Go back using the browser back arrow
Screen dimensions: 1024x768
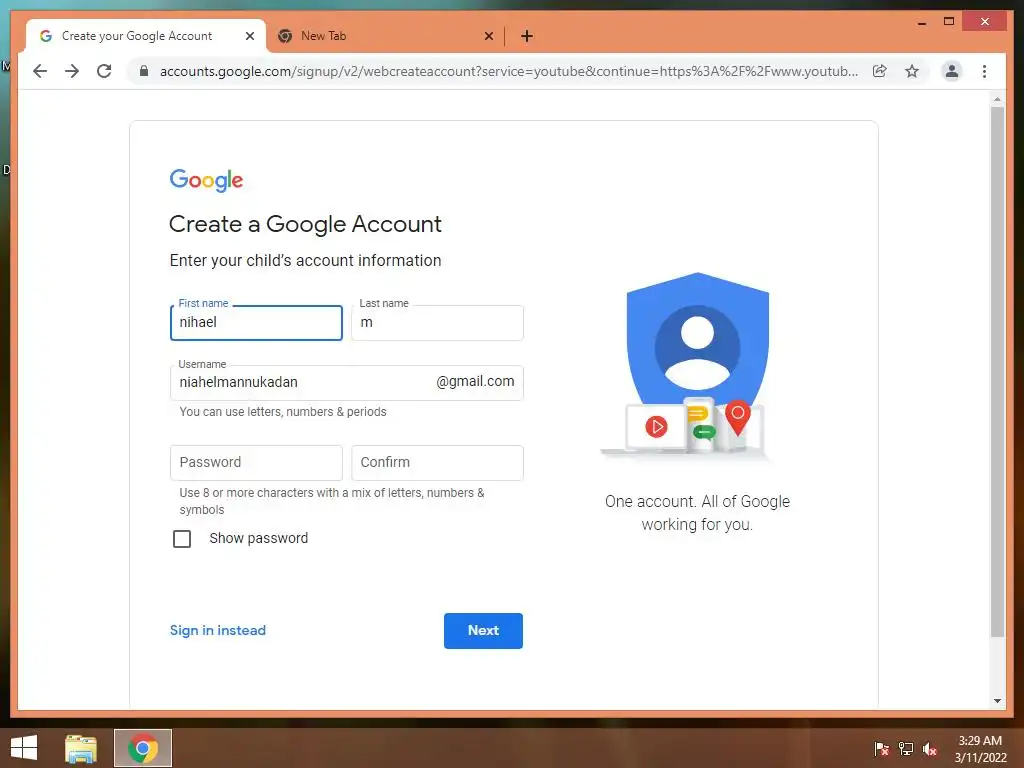pos(40,71)
